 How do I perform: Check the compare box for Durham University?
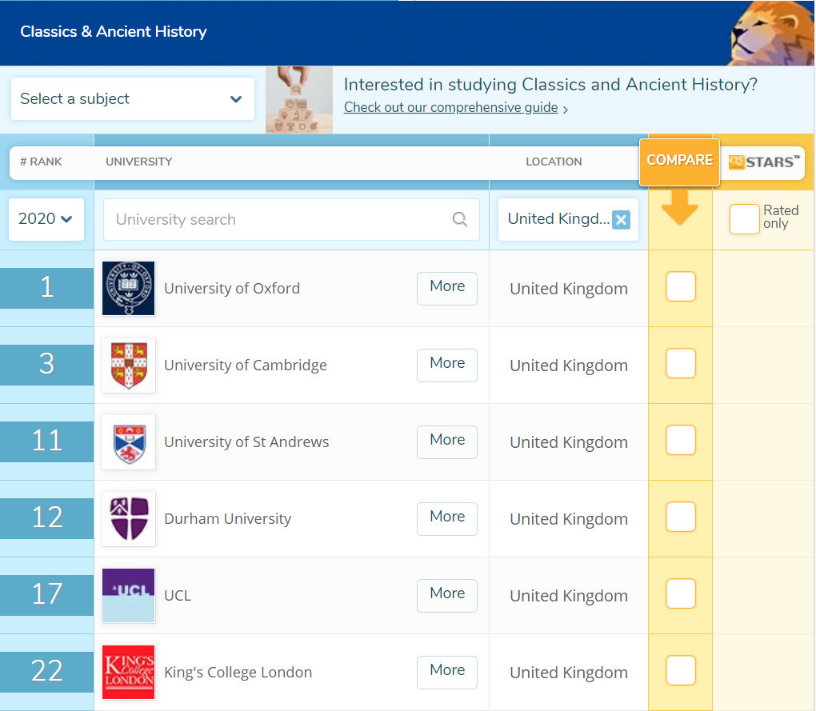click(681, 517)
